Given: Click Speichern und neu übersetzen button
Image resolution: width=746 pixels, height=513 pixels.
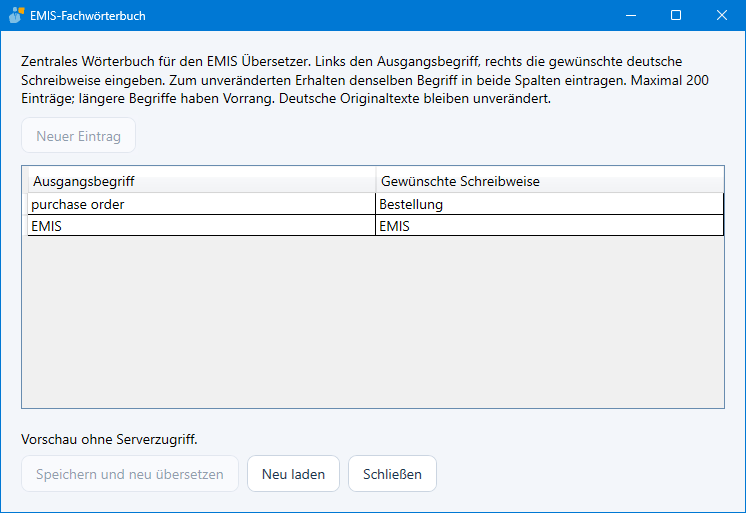Looking at the screenshot, I should click(x=130, y=474).
